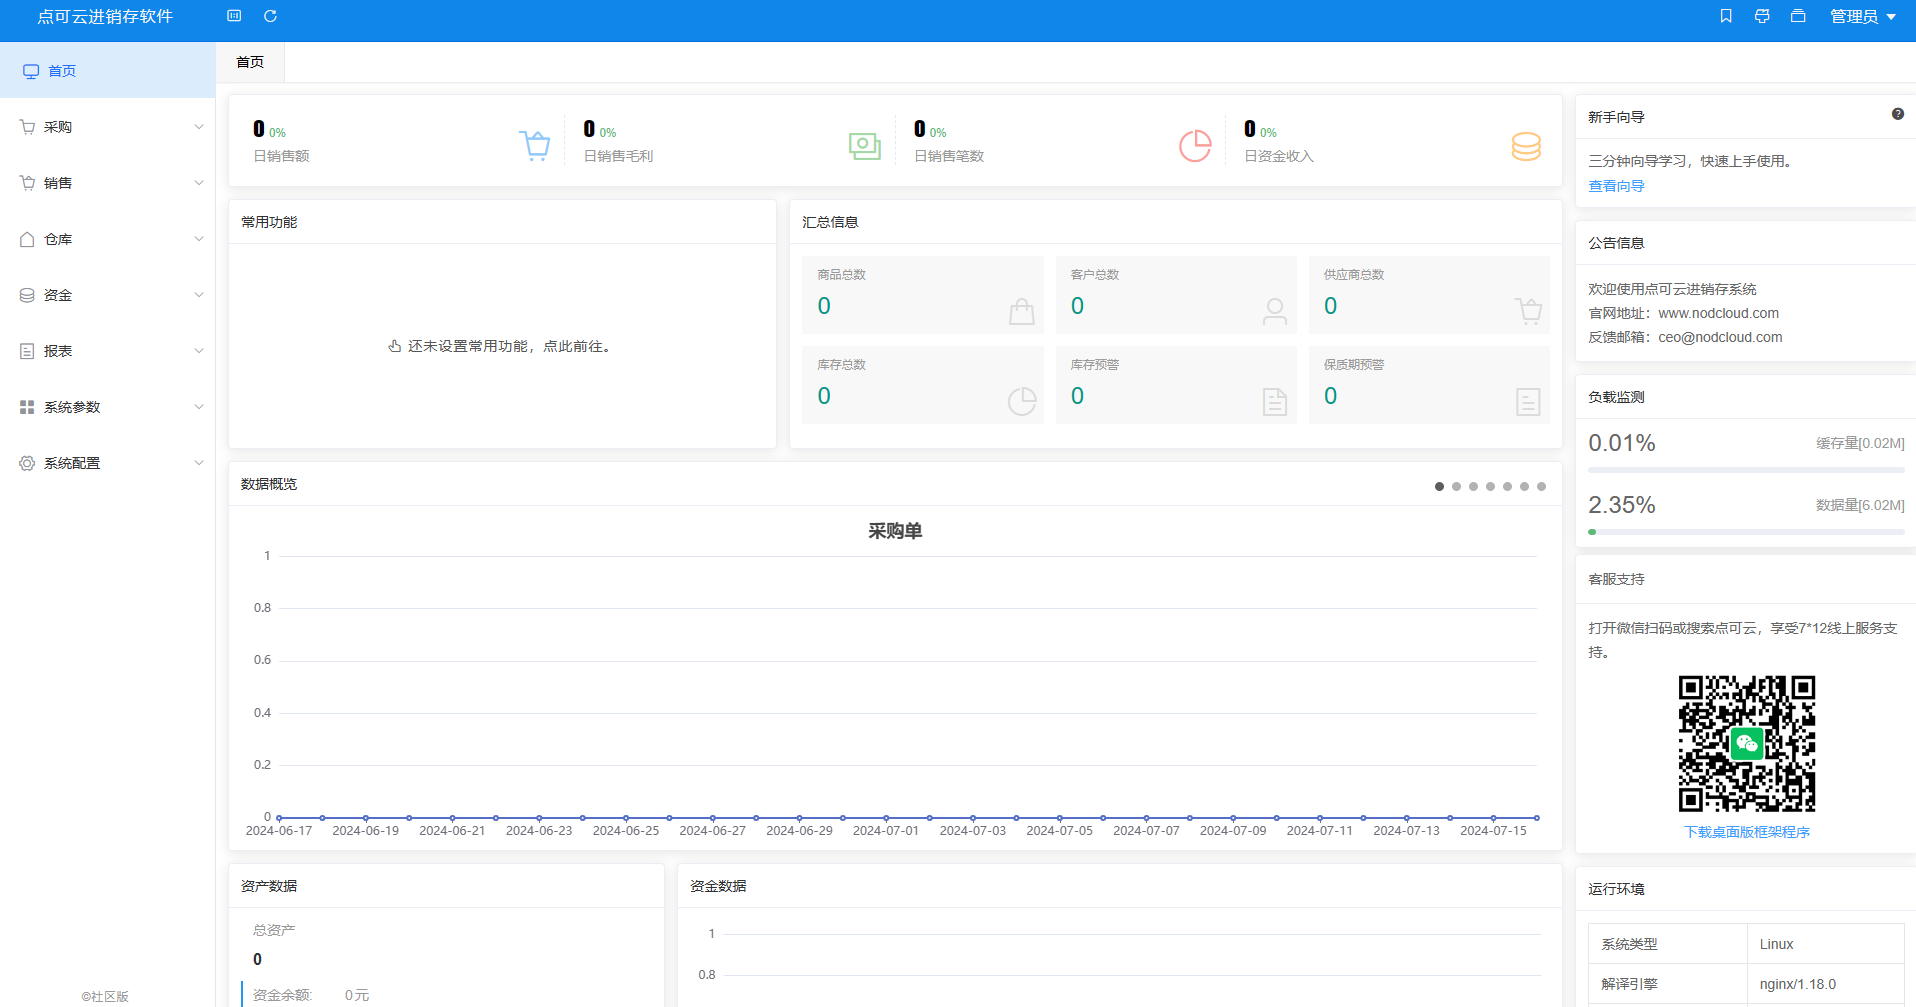Click the 仓库 warehouse icon in sidebar

click(x=26, y=238)
